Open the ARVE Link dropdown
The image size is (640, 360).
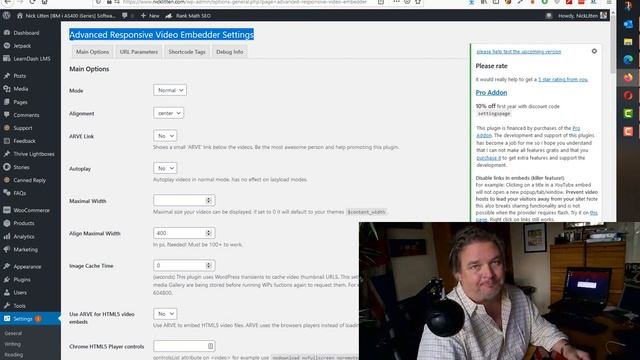click(x=165, y=136)
